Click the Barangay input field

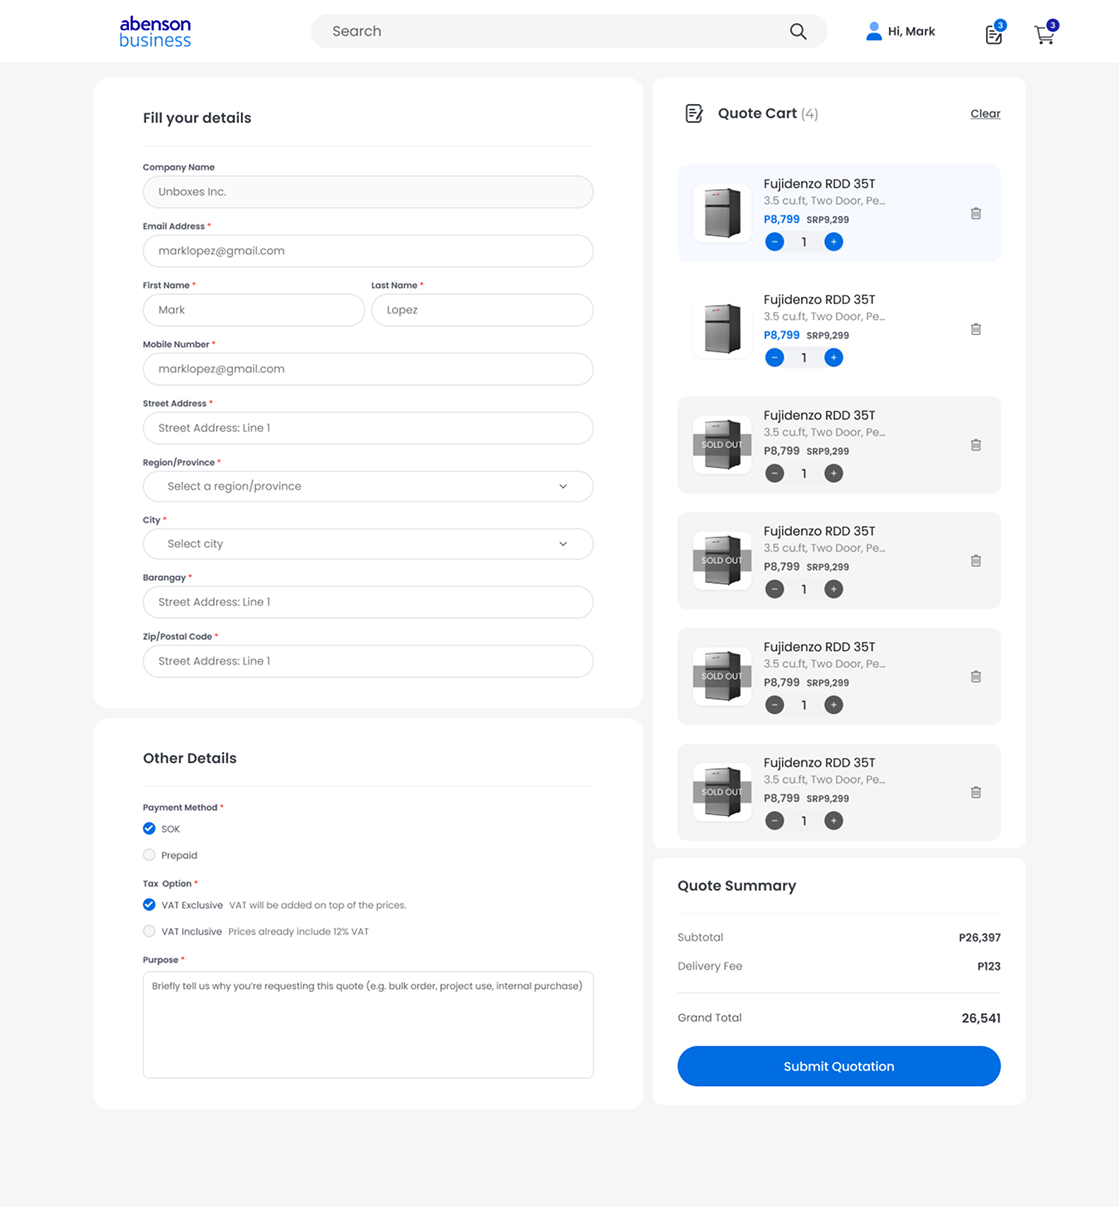coord(368,602)
